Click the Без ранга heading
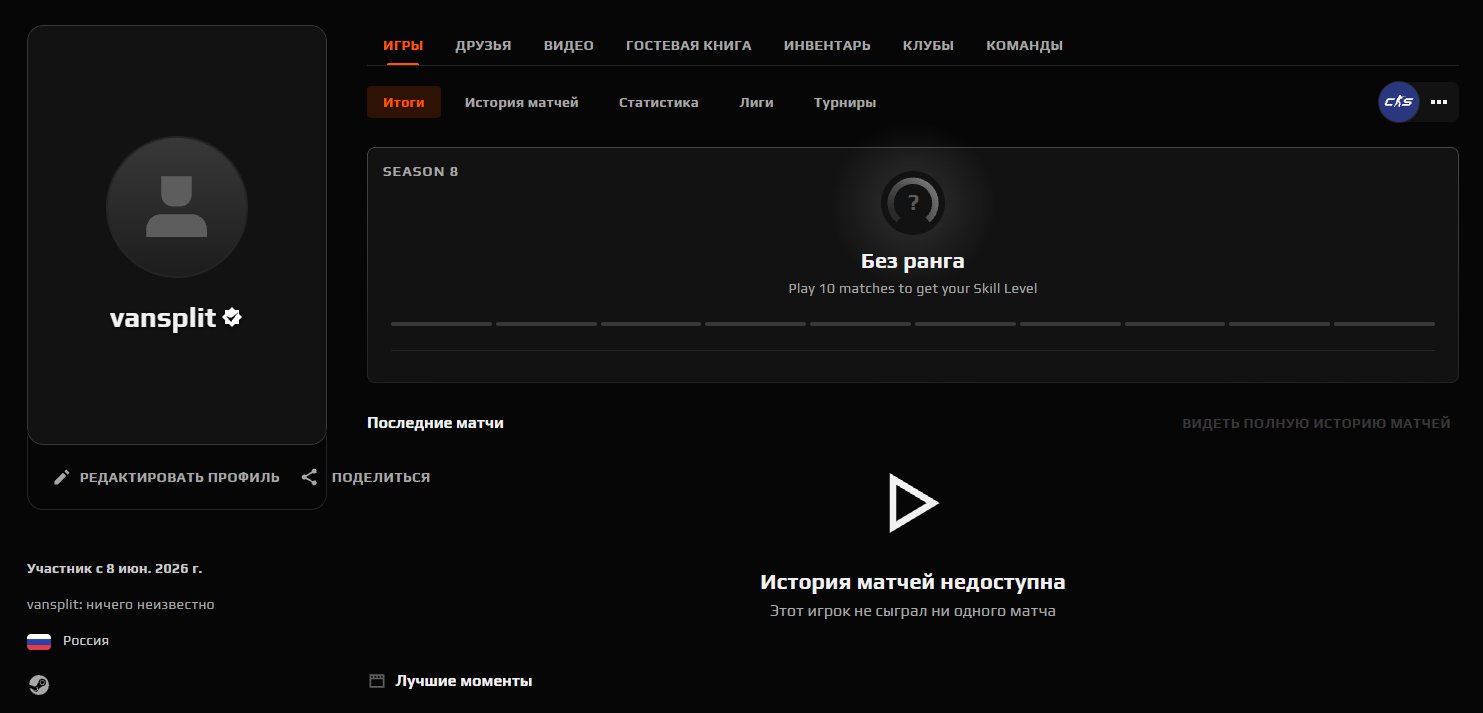The width and height of the screenshot is (1483, 713). (x=913, y=262)
